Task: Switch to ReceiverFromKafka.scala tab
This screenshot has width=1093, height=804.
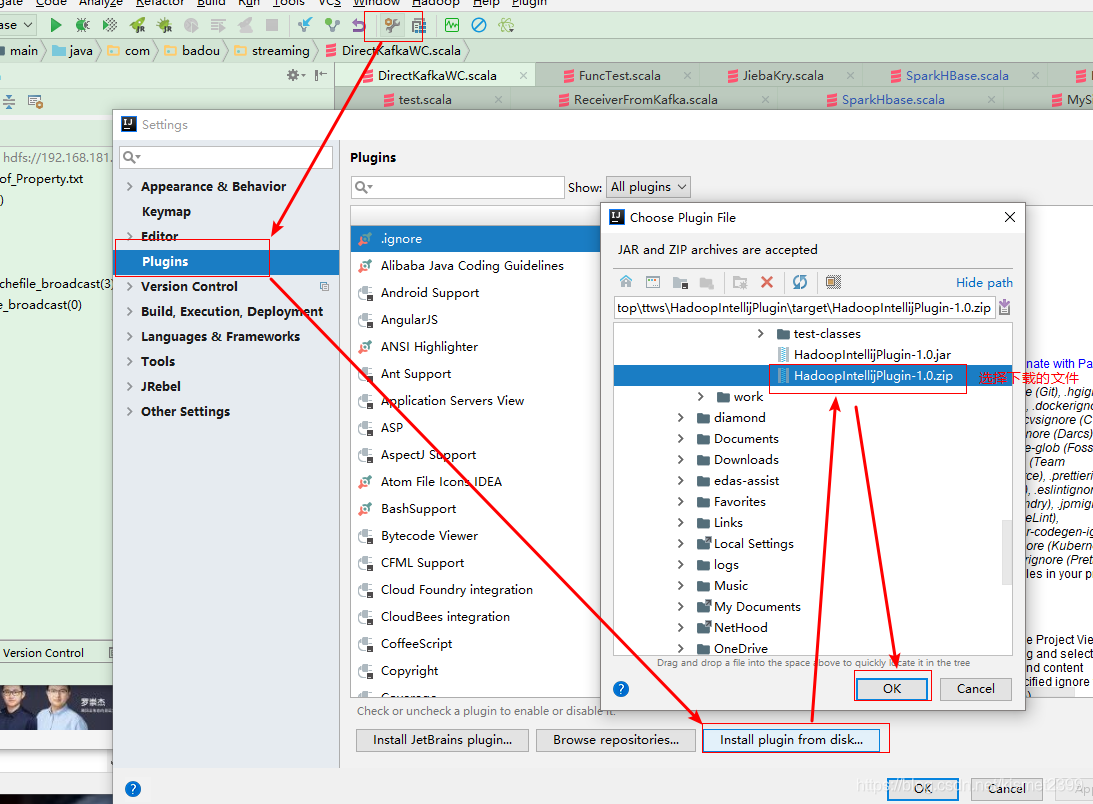Action: (x=645, y=100)
